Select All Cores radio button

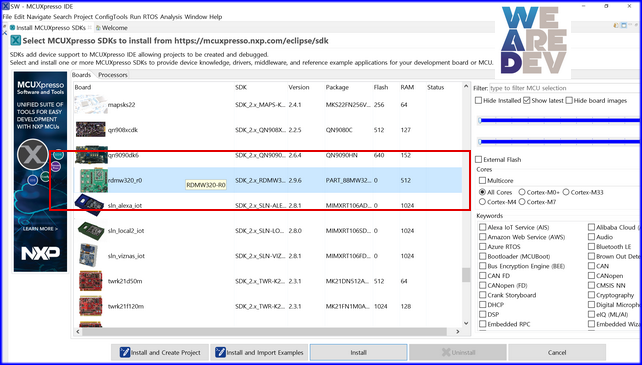tap(482, 192)
